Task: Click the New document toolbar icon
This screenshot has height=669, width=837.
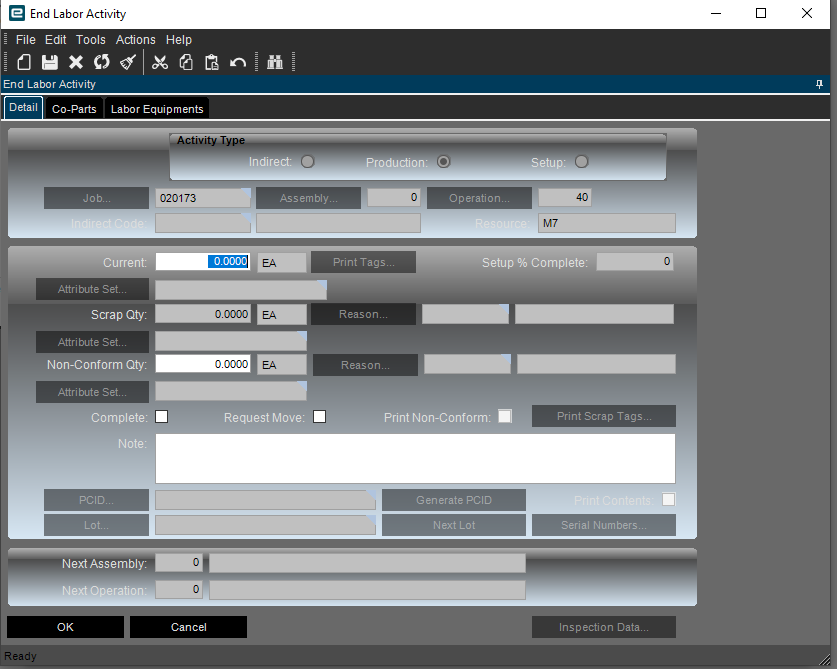Action: point(23,62)
